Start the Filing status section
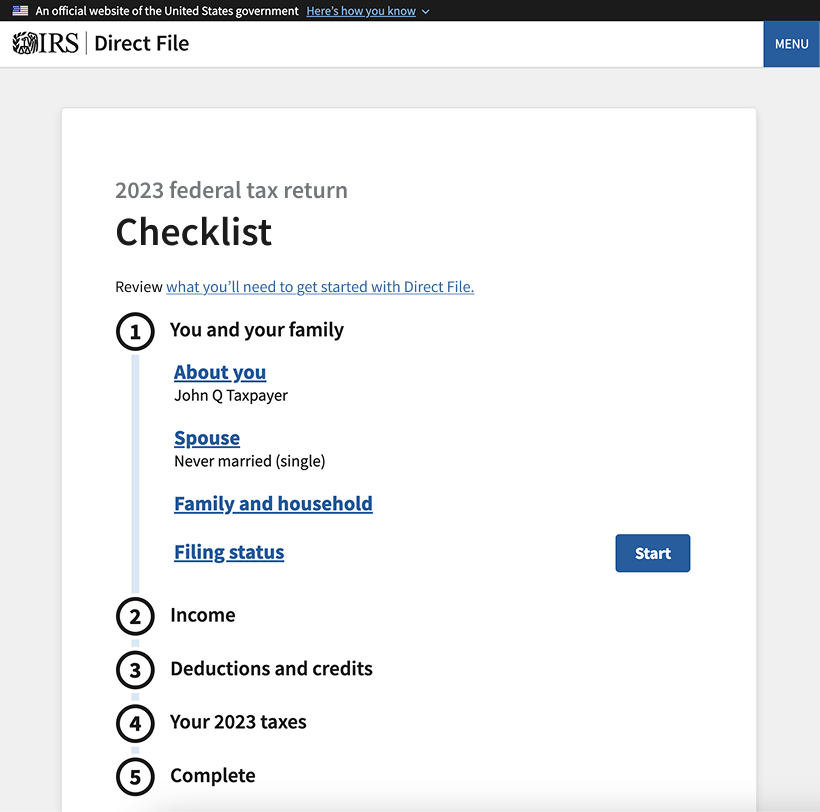This screenshot has height=812, width=820. 652,553
